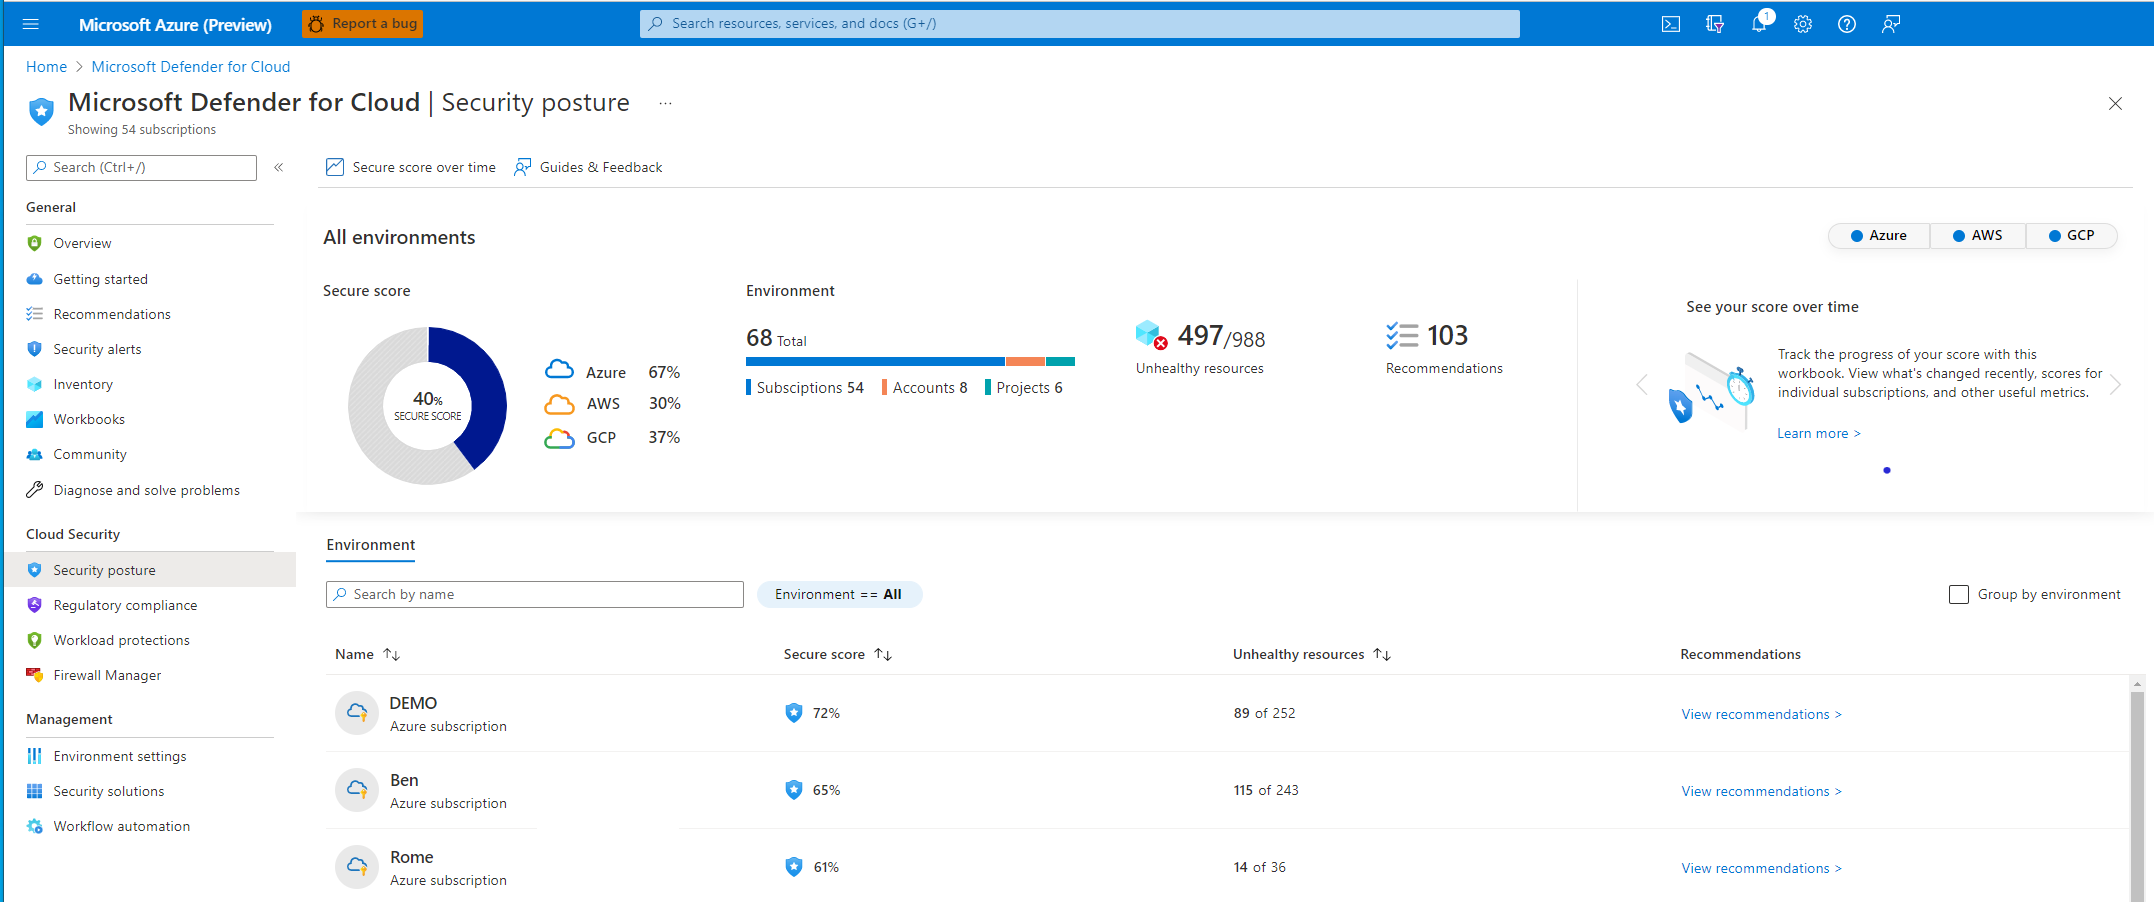Toggle the GCP environment filter

(x=2071, y=236)
